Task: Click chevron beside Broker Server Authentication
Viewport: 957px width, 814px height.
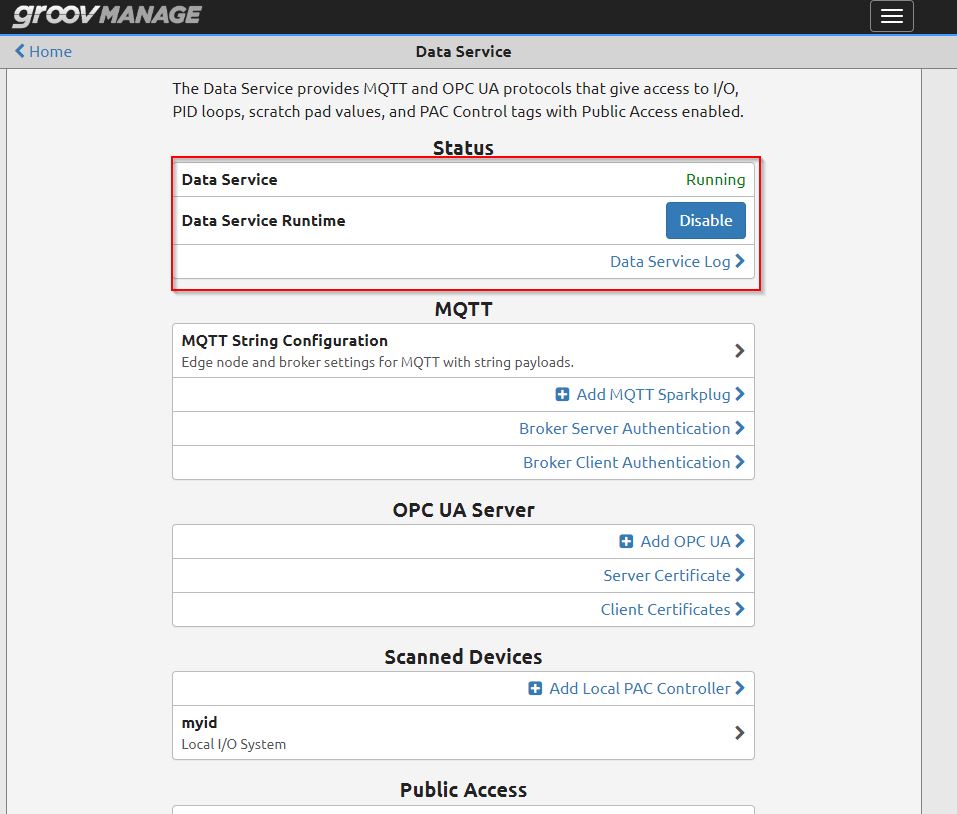Action: [x=740, y=428]
